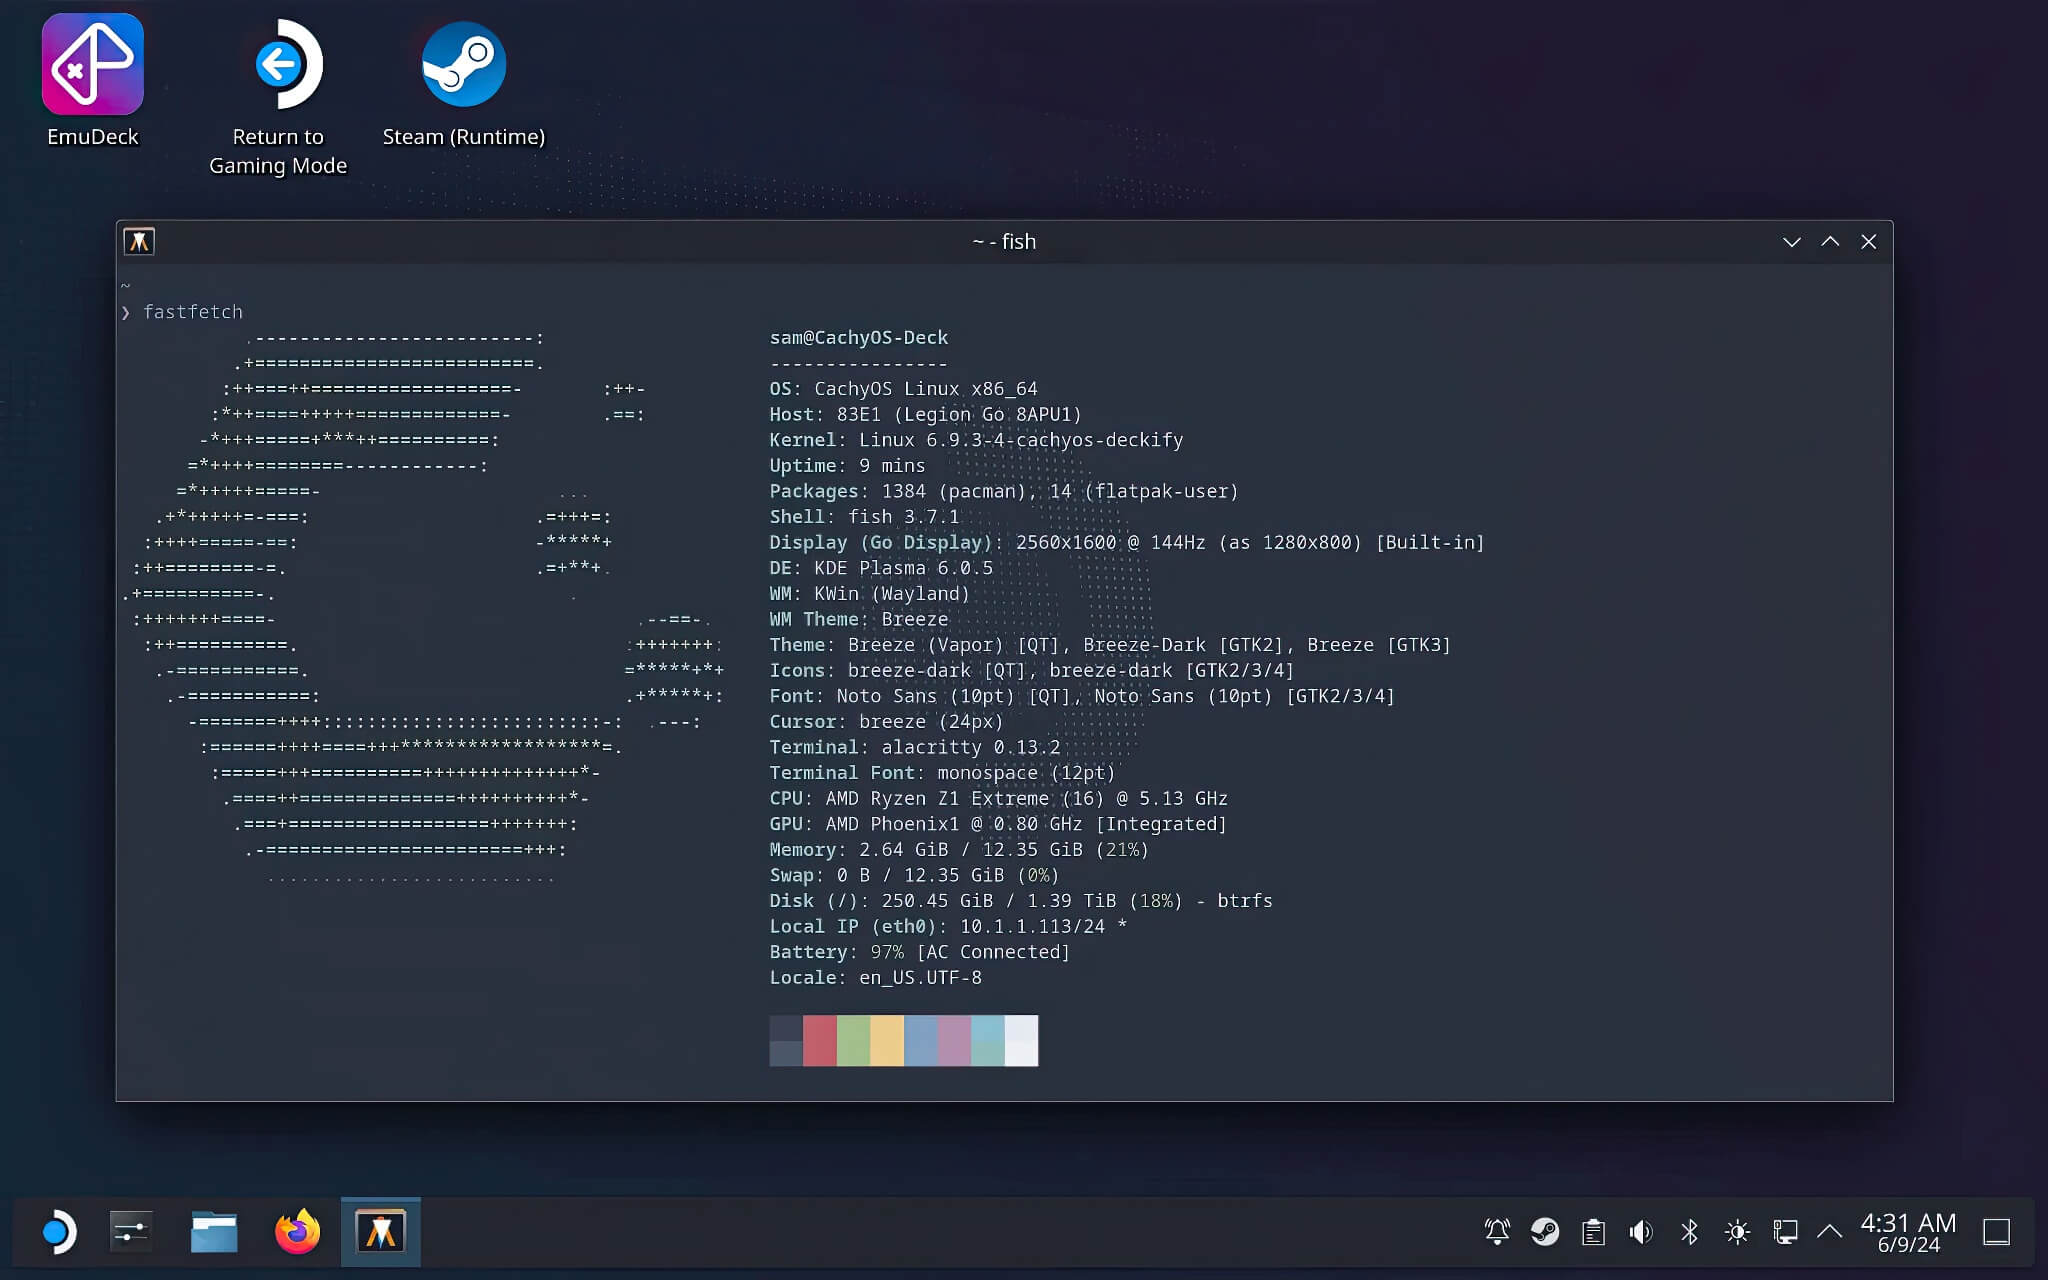Open the Dolphin file manager from the taskbar
Screen dimensions: 2048x1280
pyautogui.click(x=213, y=1232)
